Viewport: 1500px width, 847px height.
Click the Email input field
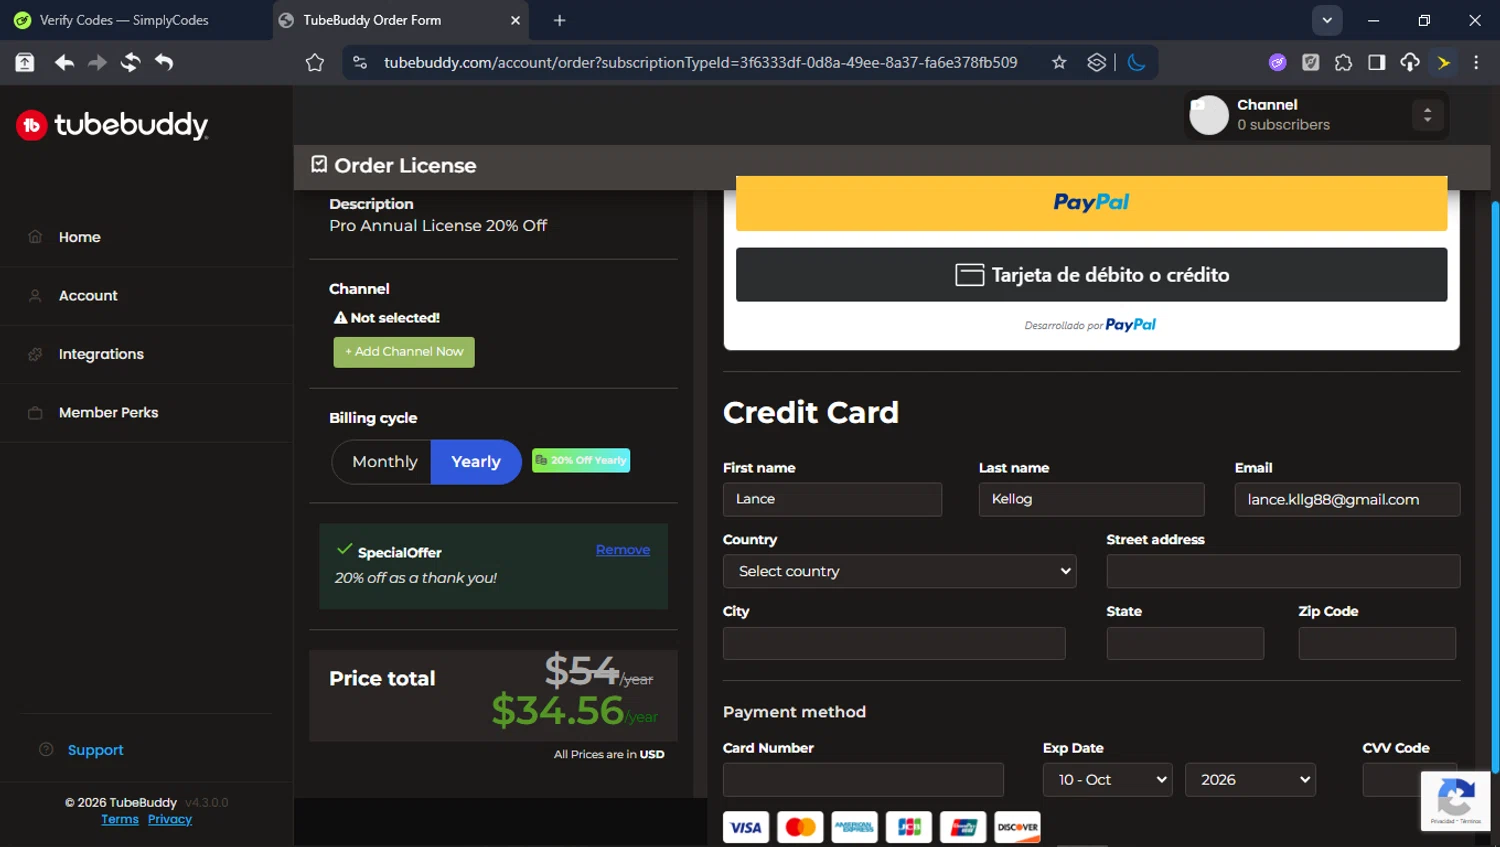coord(1347,499)
